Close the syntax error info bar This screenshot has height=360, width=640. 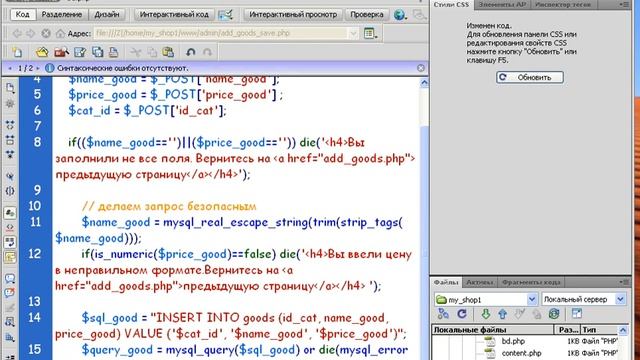tap(421, 68)
